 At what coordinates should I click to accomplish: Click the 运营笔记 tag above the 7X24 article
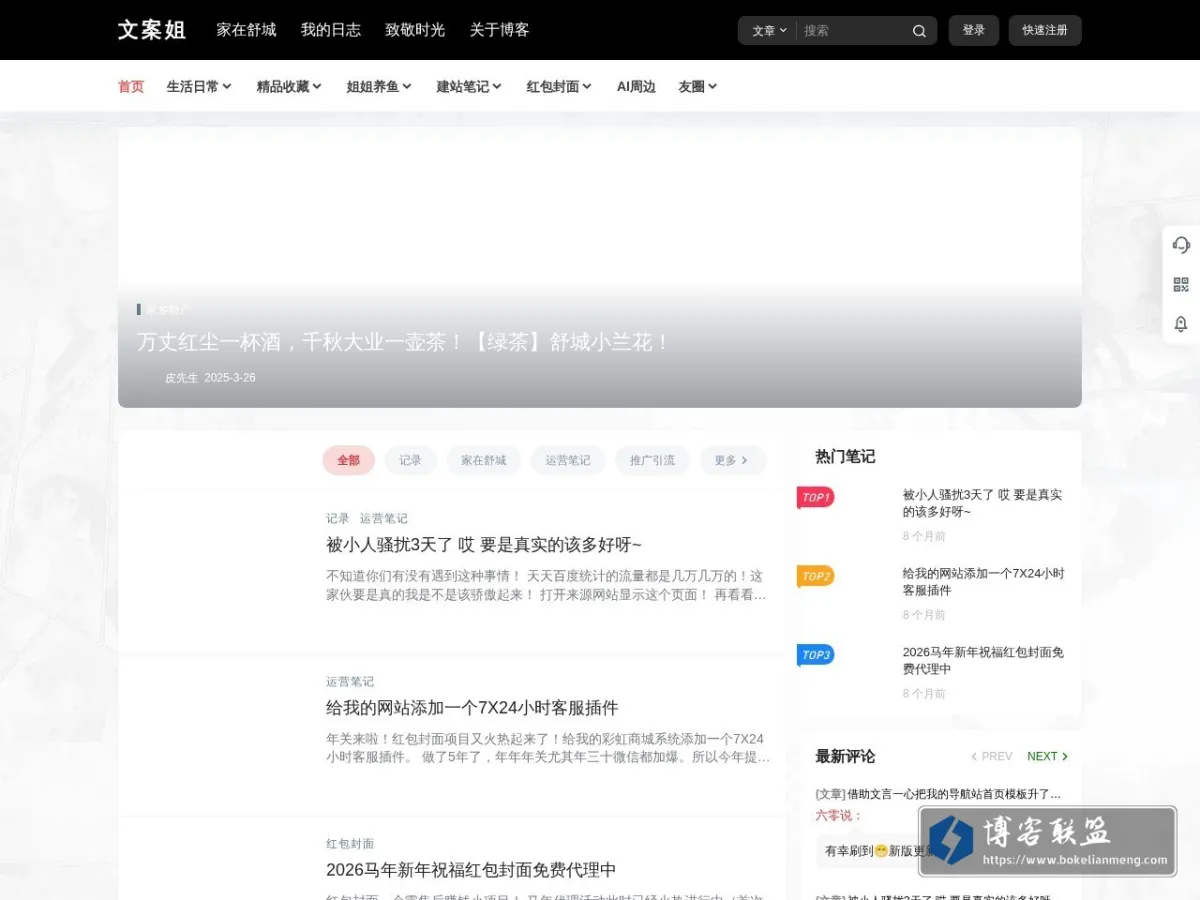point(350,681)
